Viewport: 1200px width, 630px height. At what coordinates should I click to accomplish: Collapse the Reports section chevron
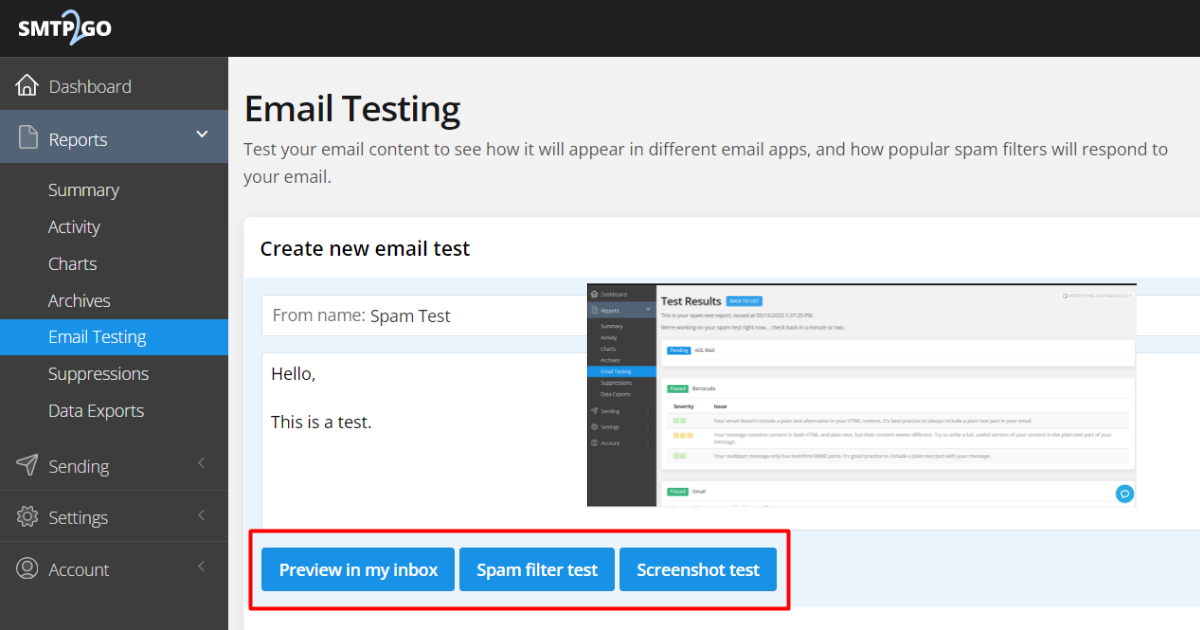pyautogui.click(x=202, y=134)
